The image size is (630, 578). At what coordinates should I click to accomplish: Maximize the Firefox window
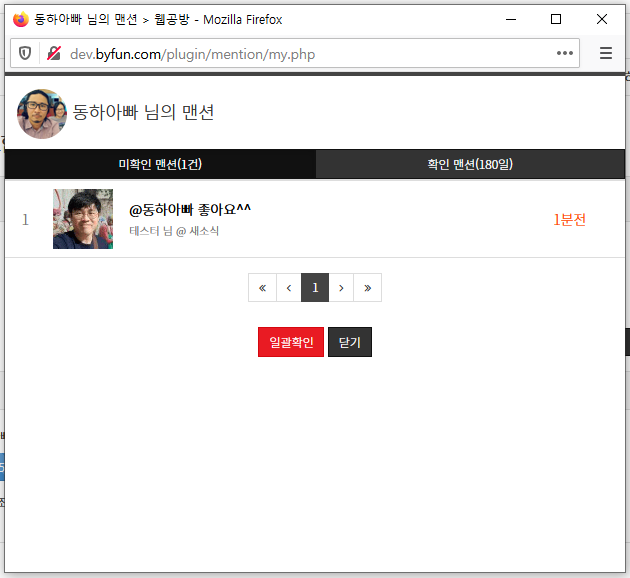tap(556, 19)
